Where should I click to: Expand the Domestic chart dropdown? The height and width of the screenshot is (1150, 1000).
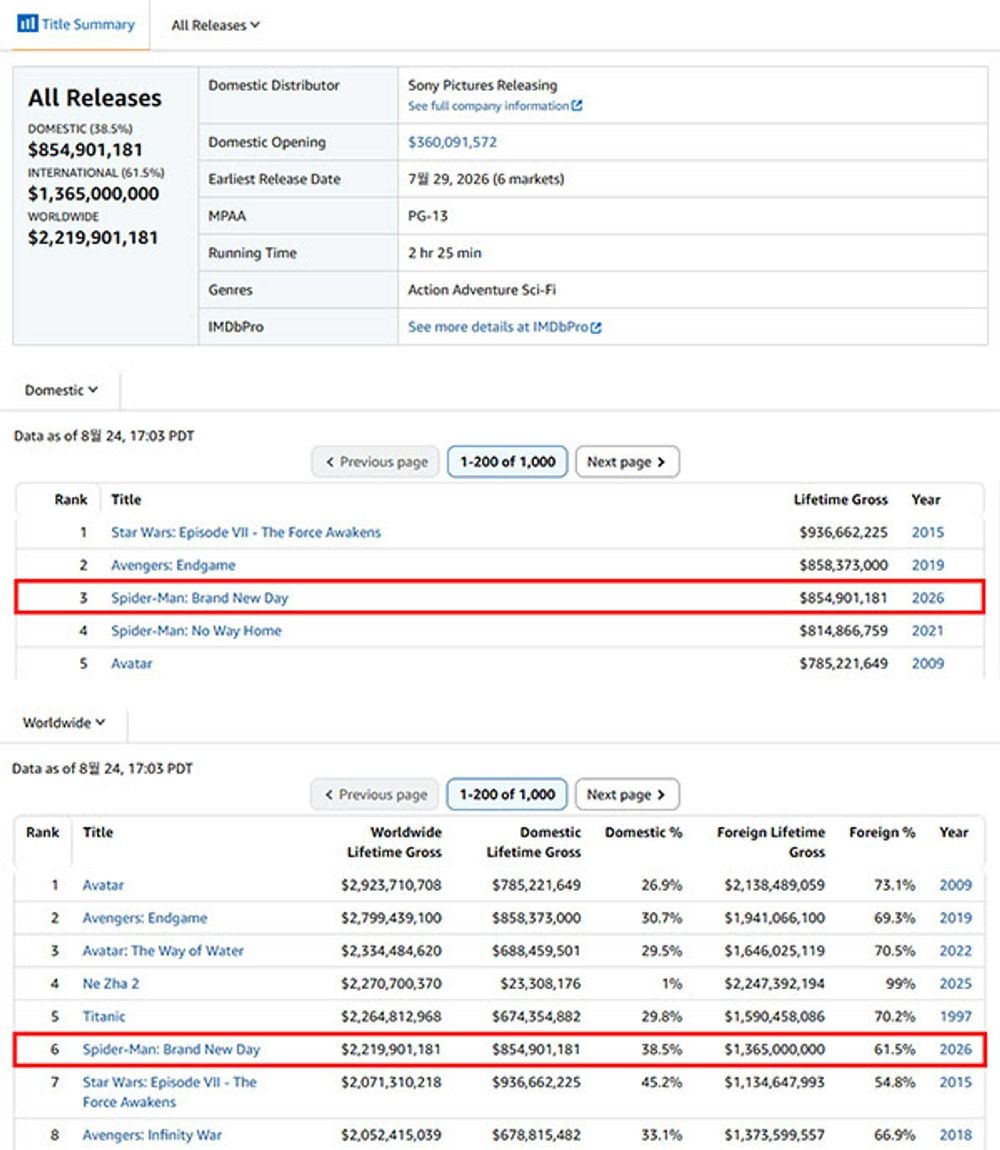(61, 390)
